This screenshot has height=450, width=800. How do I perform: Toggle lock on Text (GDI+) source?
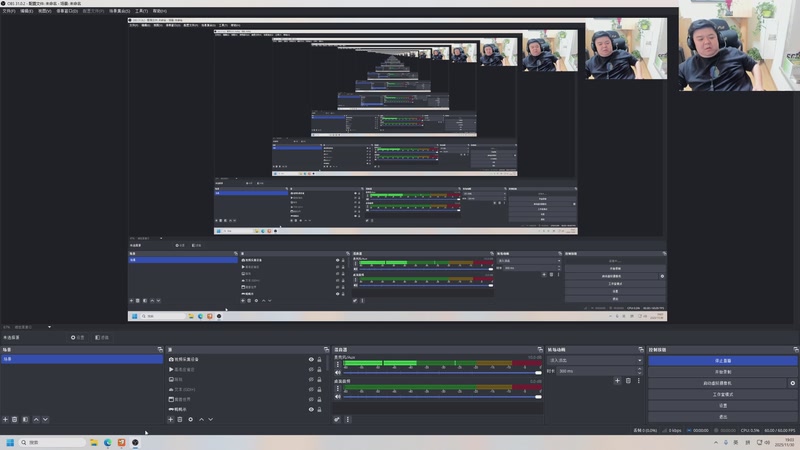pos(319,389)
